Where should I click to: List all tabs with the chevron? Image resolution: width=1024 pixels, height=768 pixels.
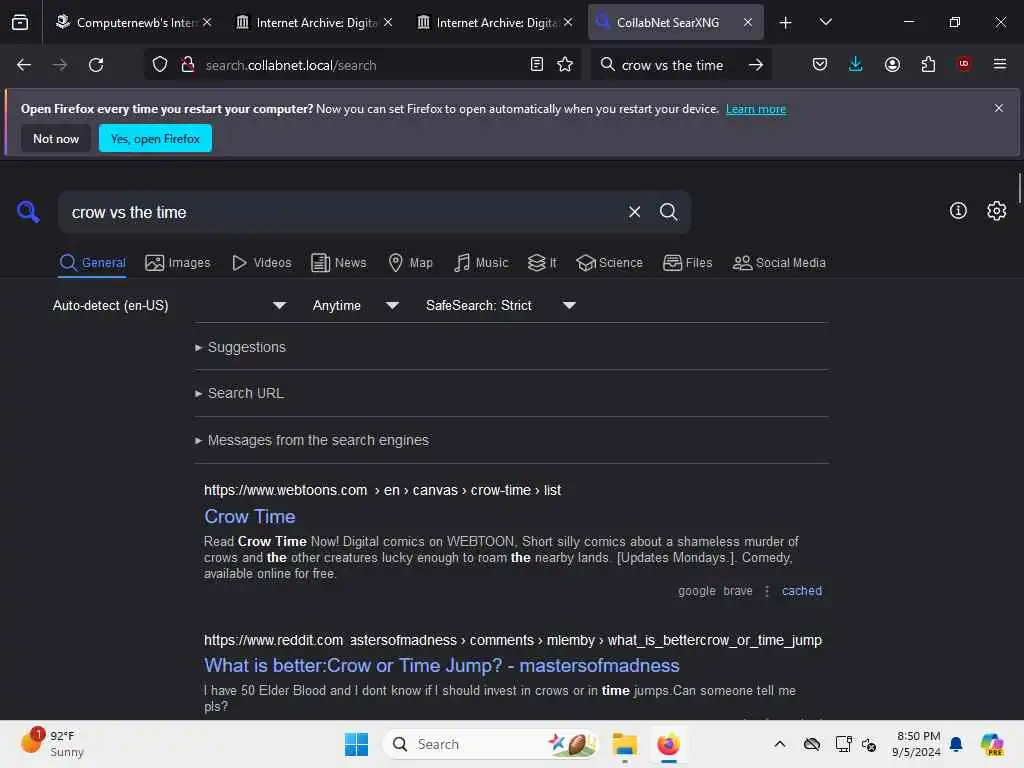[825, 22]
